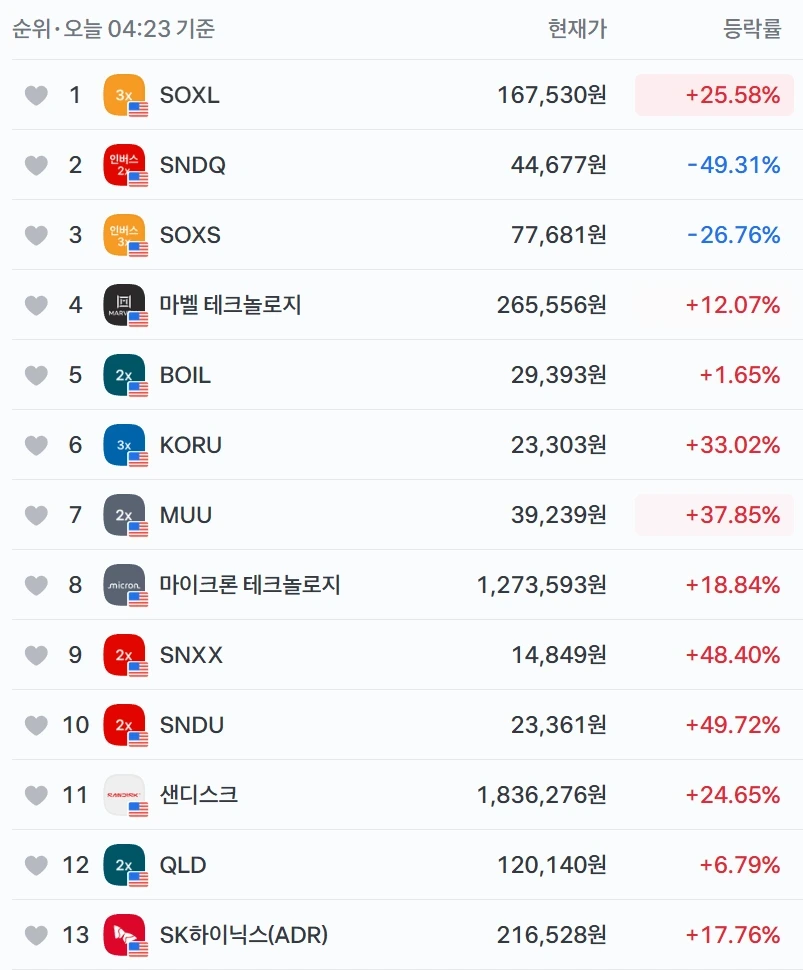Click the teal 2x BOIL icon
Image resolution: width=803 pixels, height=970 pixels.
[x=124, y=375]
